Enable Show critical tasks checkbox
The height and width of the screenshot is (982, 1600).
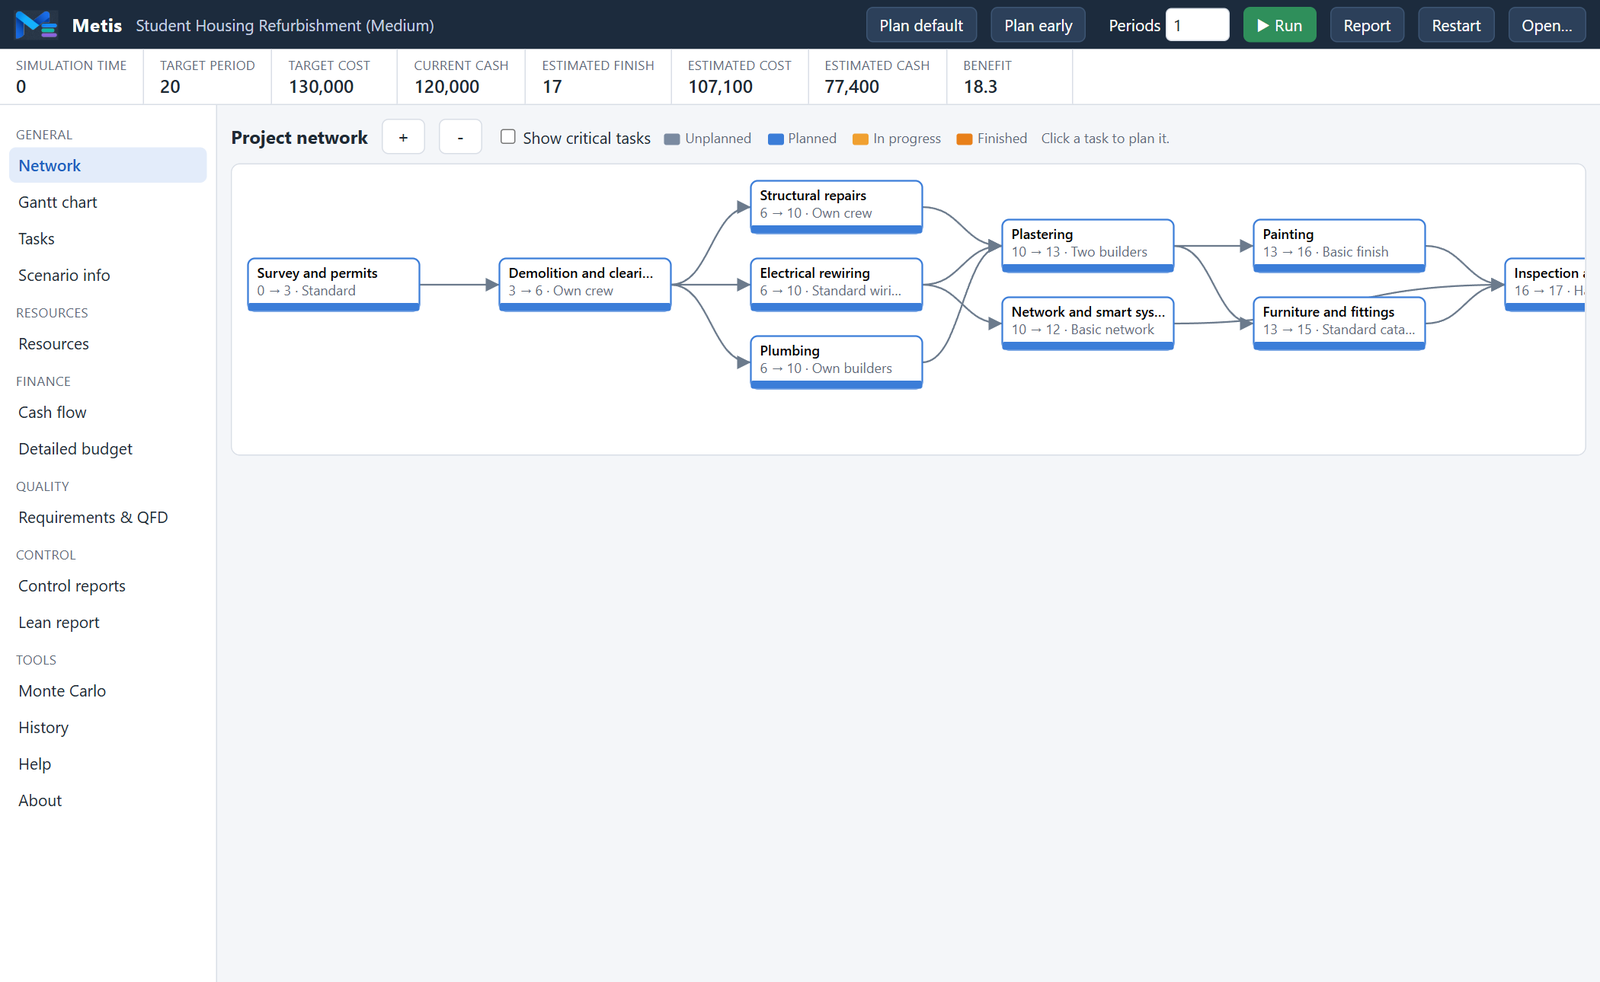click(508, 137)
